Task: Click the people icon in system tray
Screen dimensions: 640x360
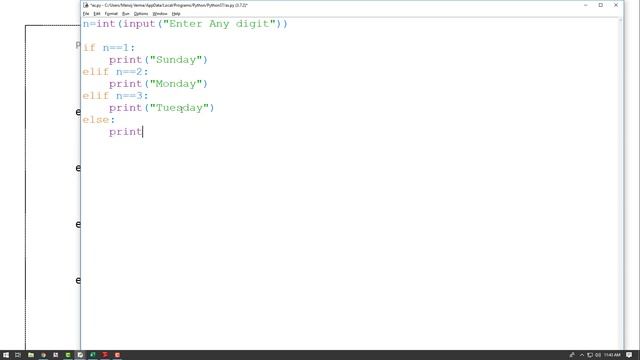Action: click(x=572, y=355)
